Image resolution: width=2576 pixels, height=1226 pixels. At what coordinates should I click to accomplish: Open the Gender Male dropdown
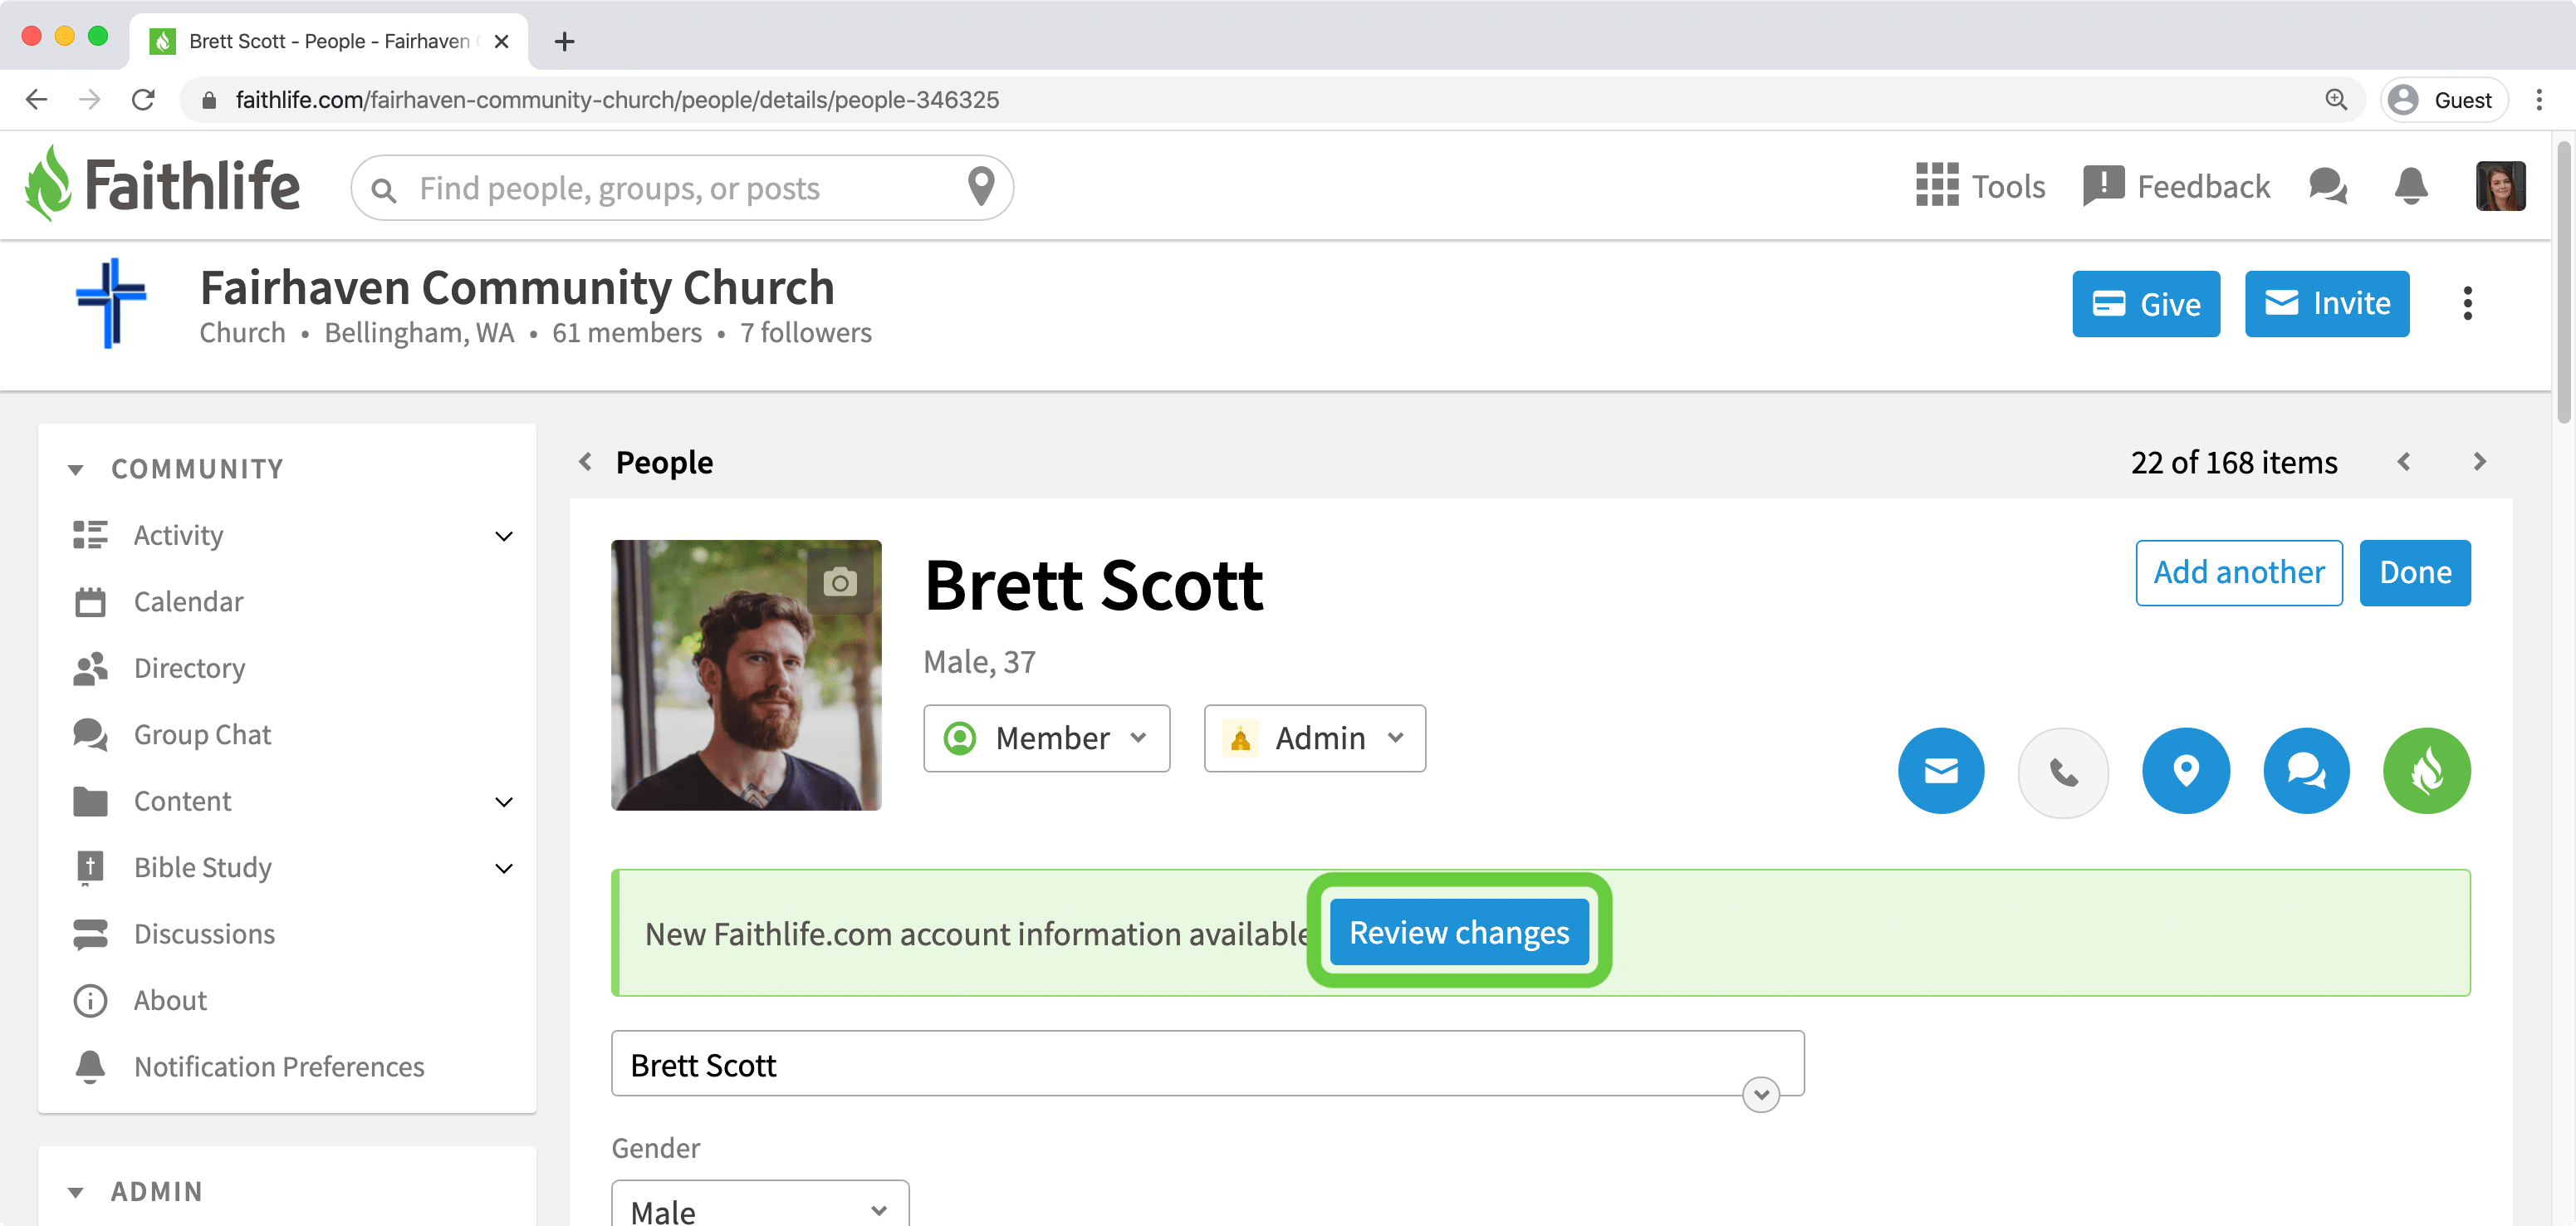pyautogui.click(x=760, y=1204)
